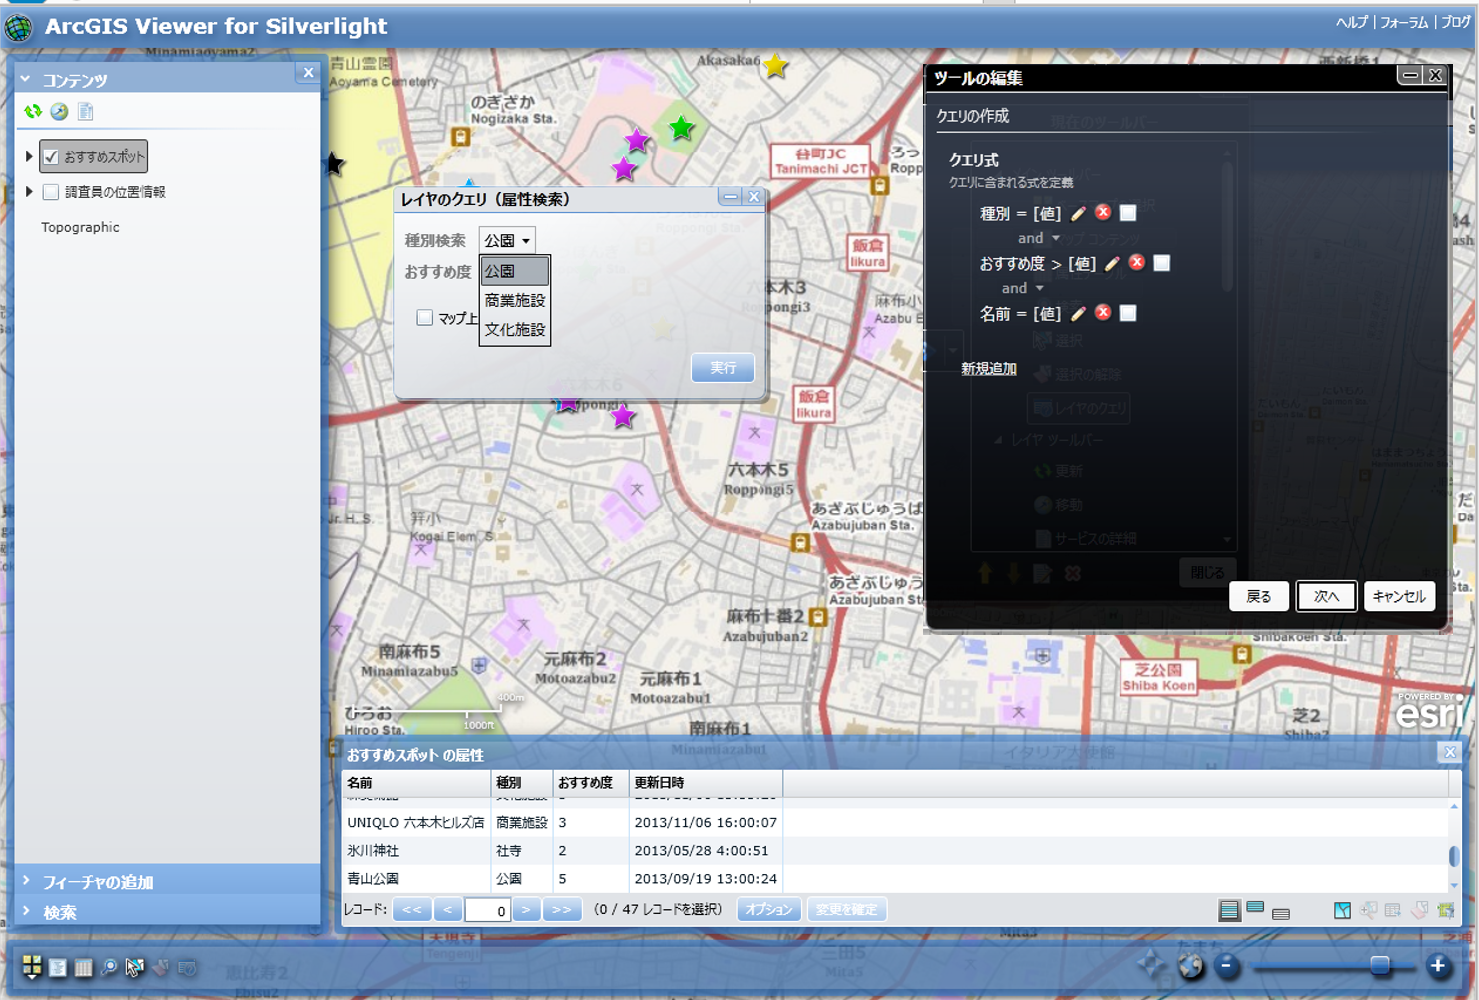Screen dimensions: 1479x1000
Task: Select 文化施設 in the dropdown list
Action: (x=515, y=329)
